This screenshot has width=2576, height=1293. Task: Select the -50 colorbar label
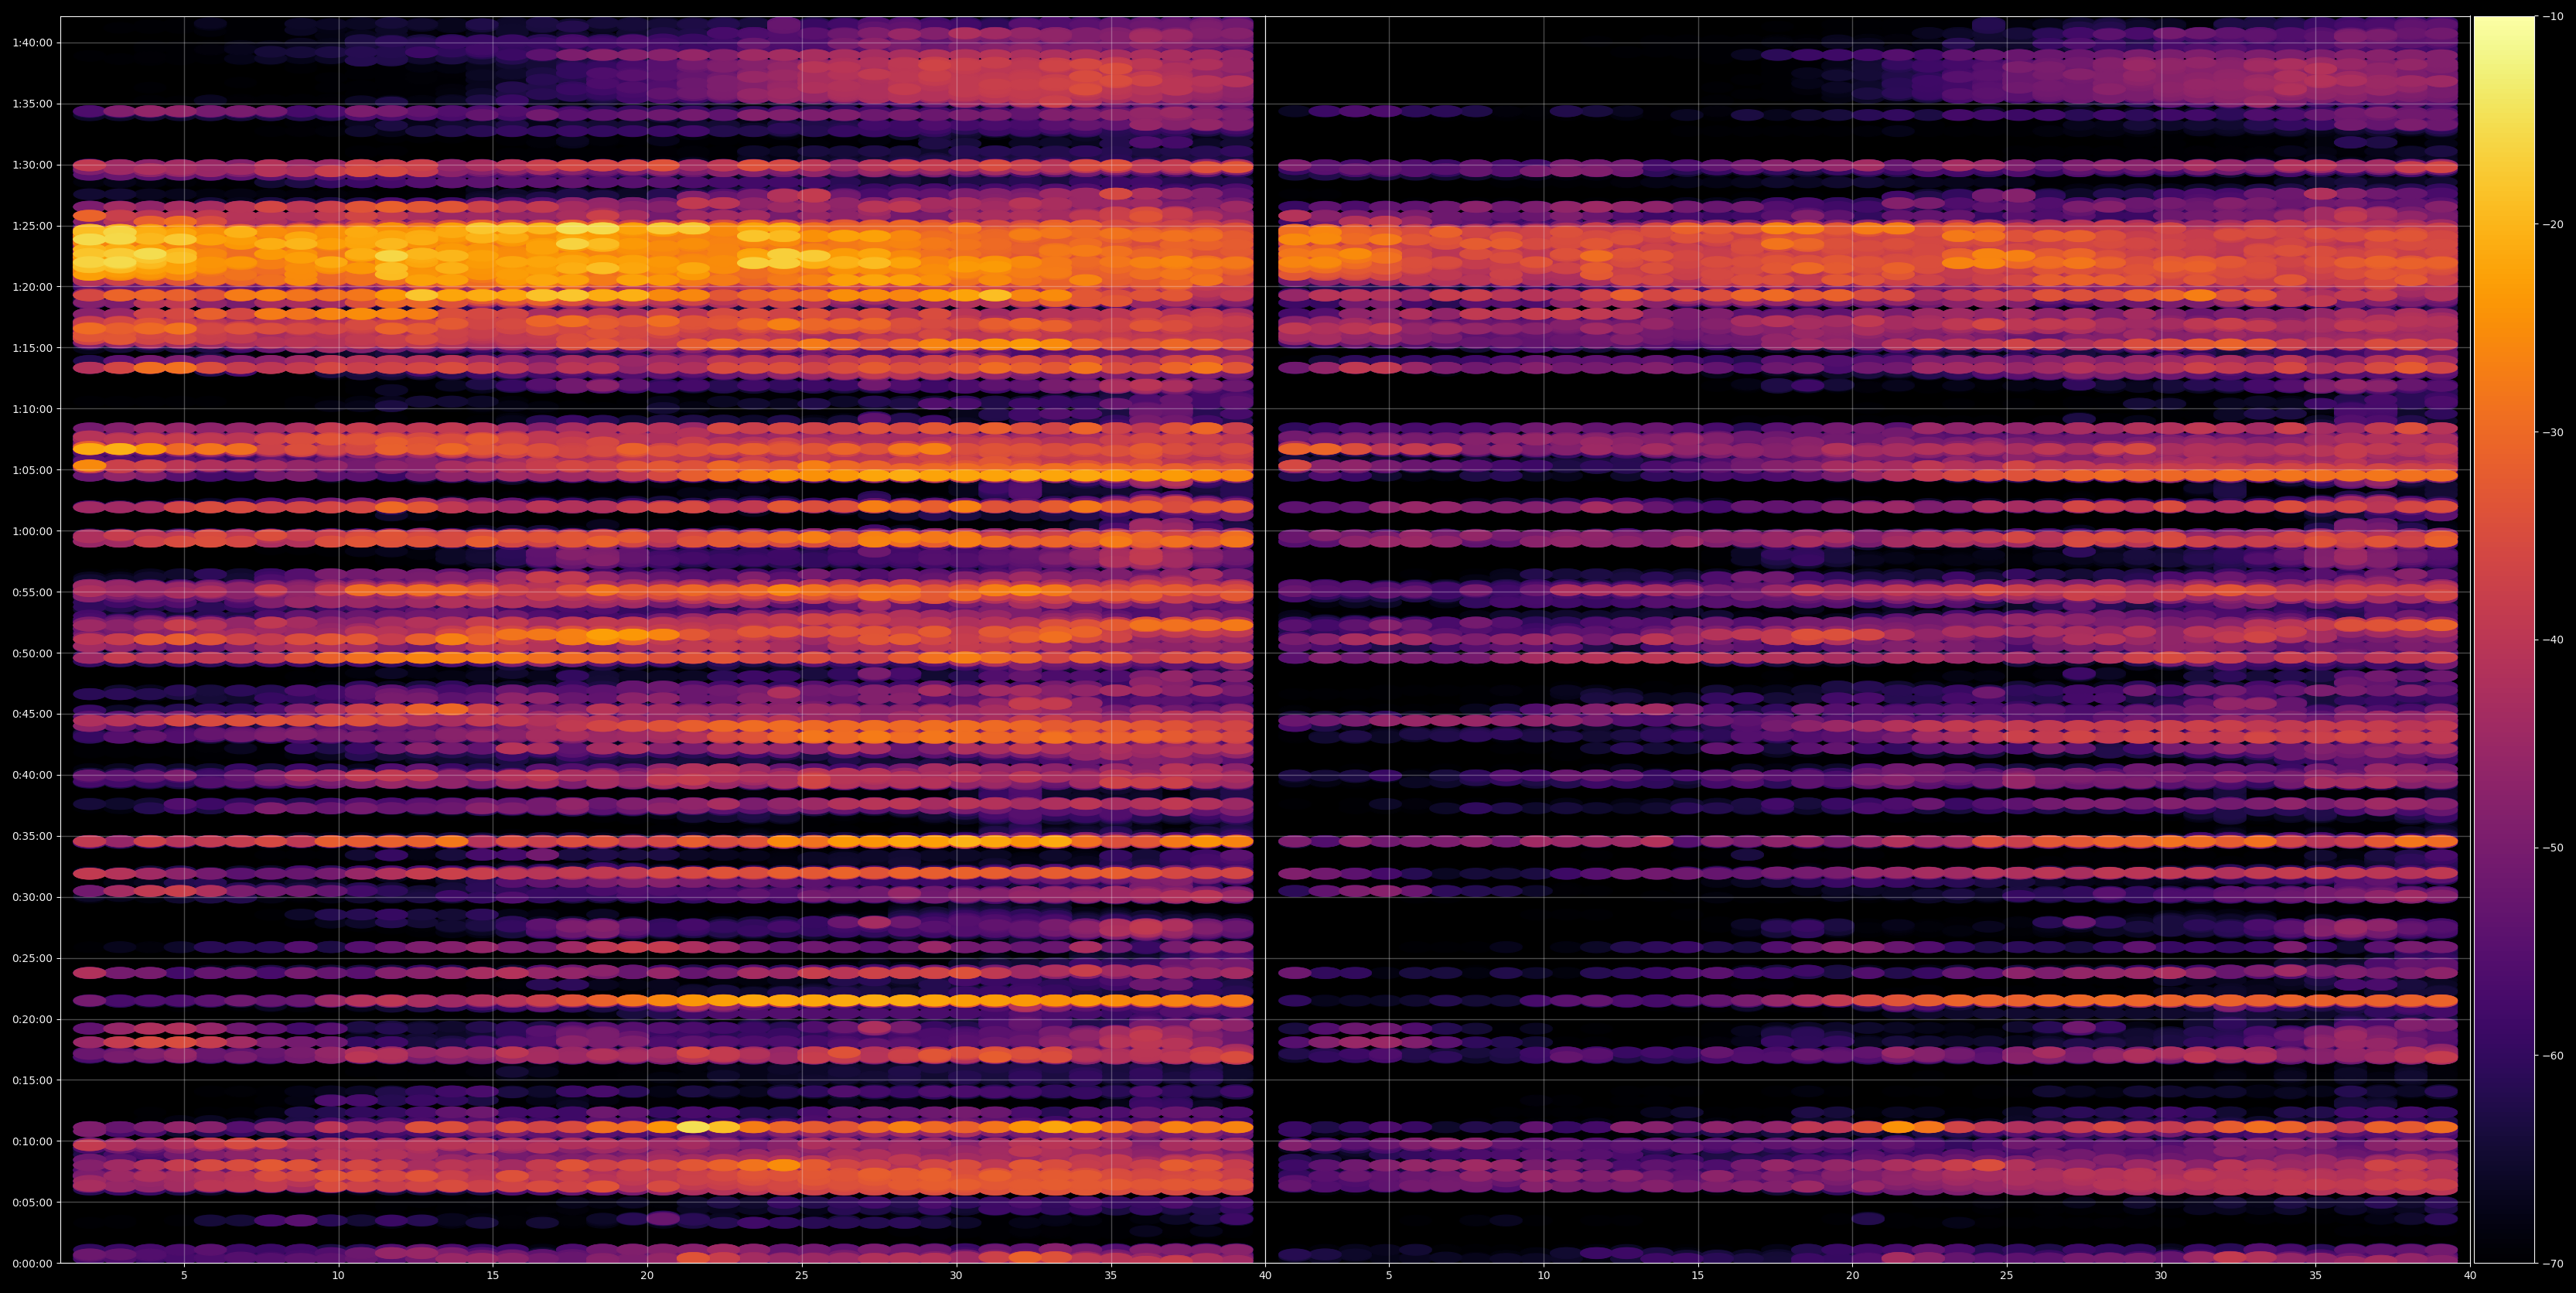pyautogui.click(x=2553, y=848)
